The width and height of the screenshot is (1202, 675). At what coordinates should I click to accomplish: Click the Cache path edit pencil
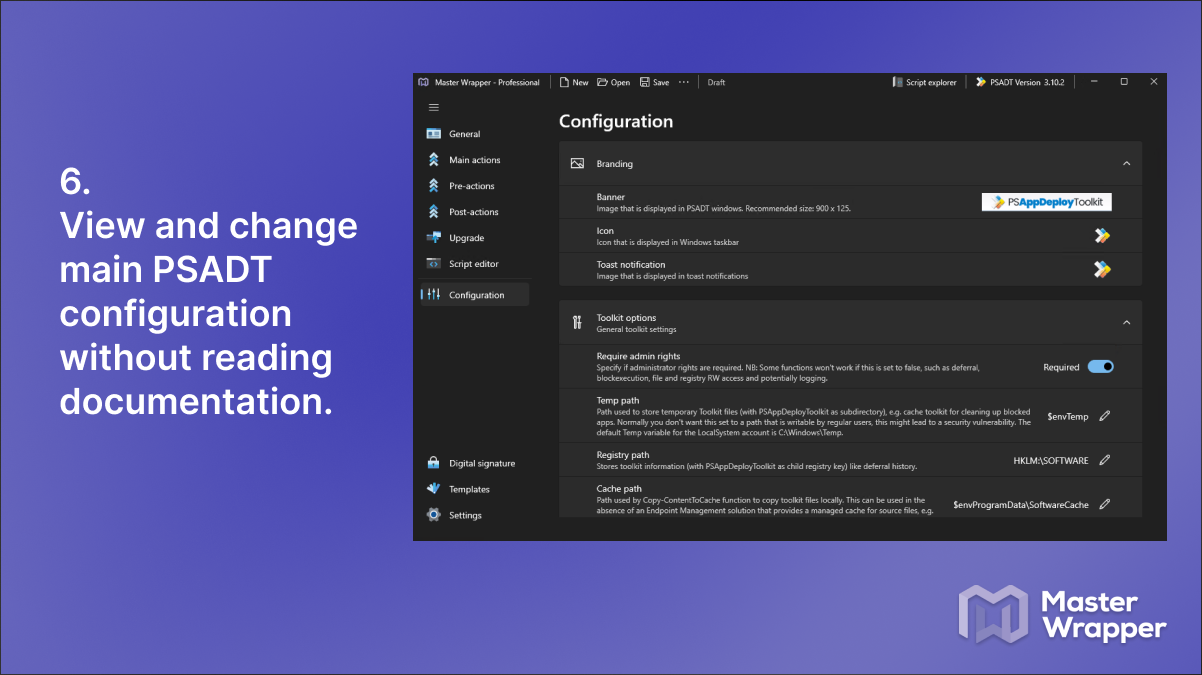pos(1104,505)
